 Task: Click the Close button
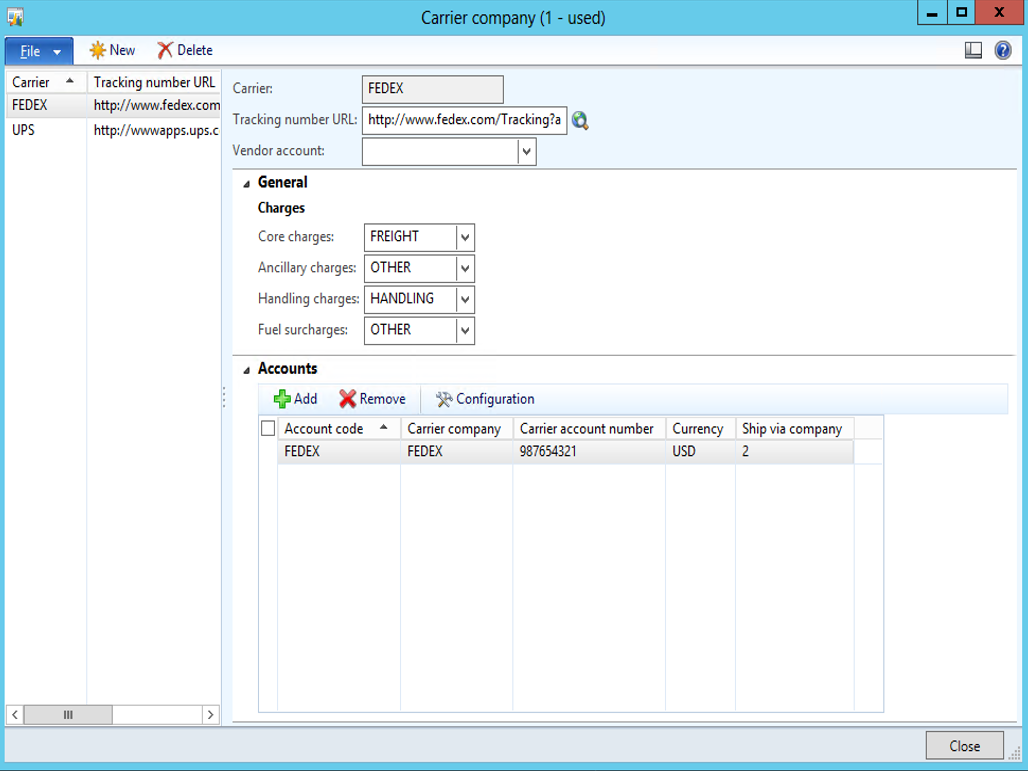(x=964, y=746)
